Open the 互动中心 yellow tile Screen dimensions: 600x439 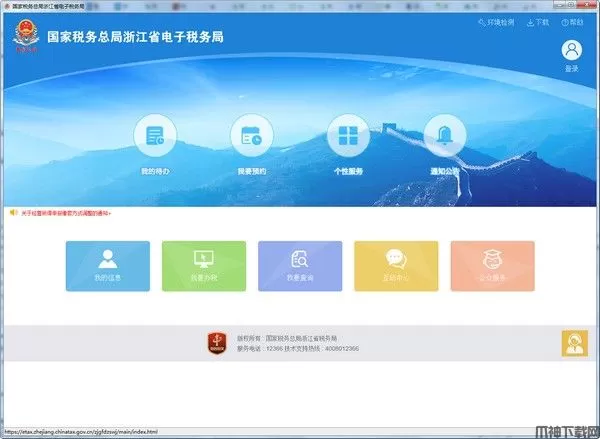pyautogui.click(x=396, y=266)
